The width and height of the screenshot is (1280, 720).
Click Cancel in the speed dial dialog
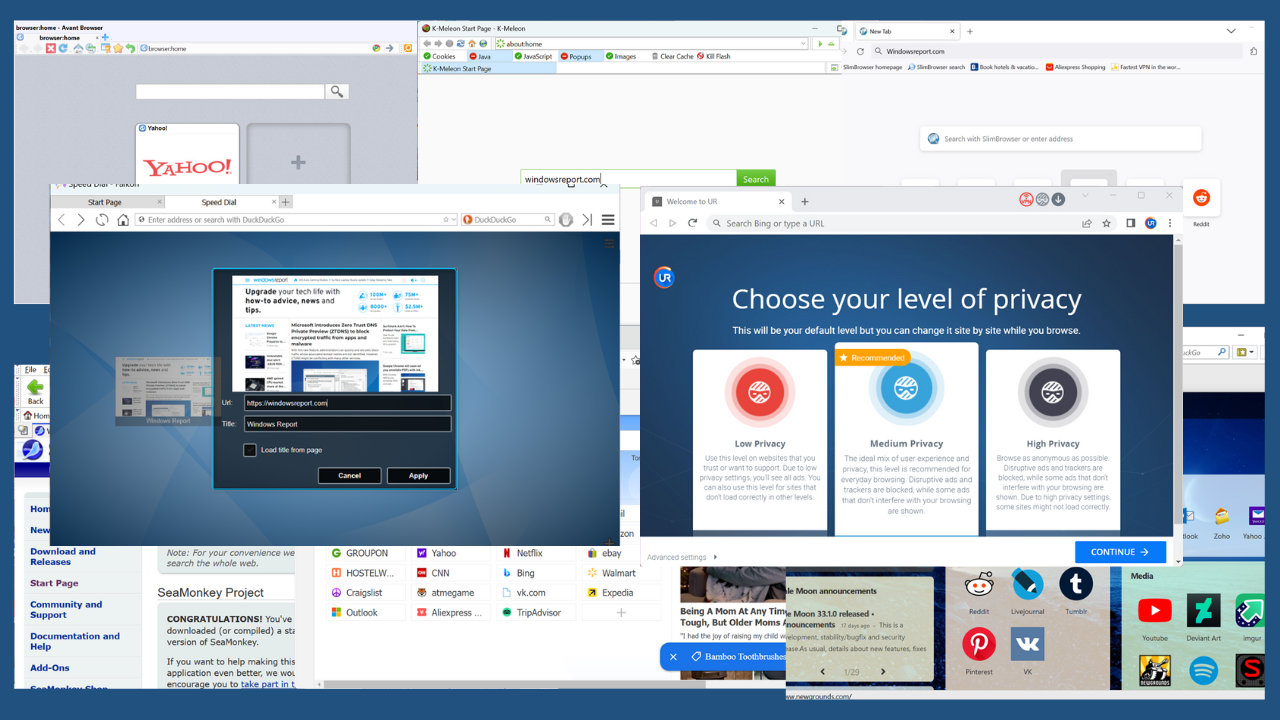[349, 476]
